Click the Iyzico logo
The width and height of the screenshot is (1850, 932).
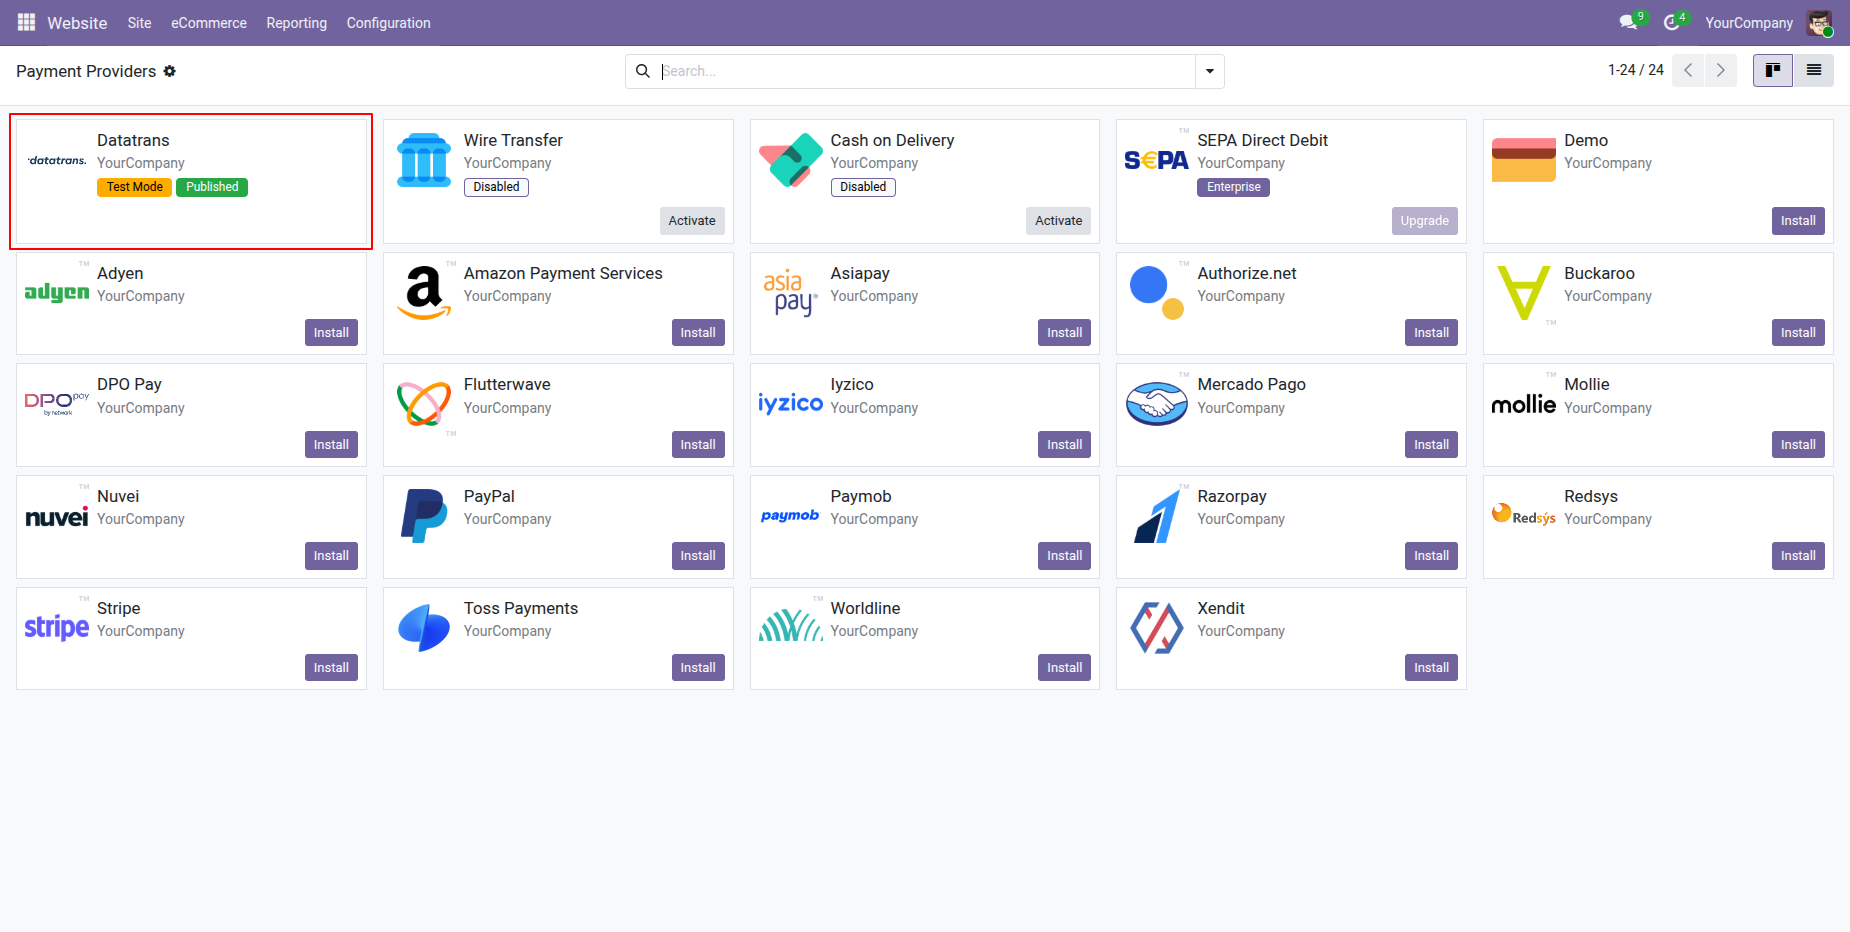(790, 403)
